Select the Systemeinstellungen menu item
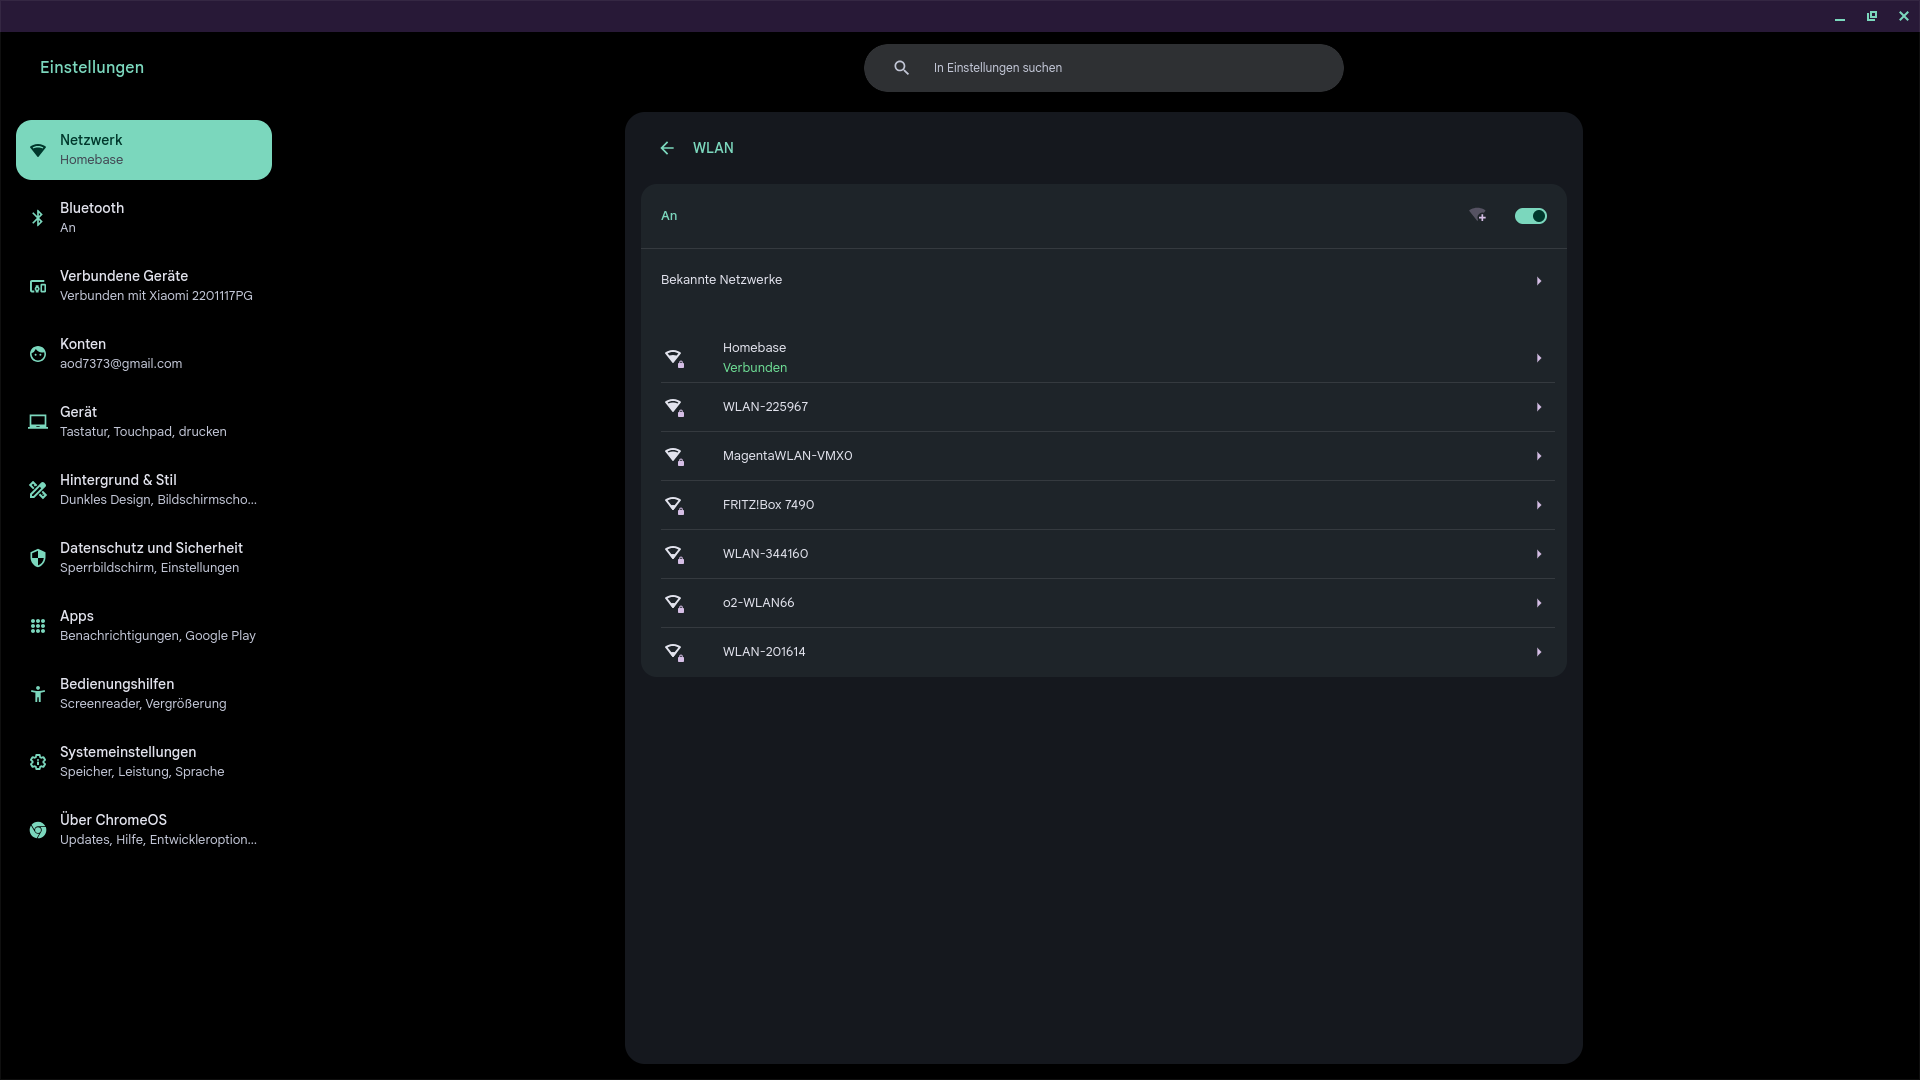1920x1080 pixels. click(143, 762)
